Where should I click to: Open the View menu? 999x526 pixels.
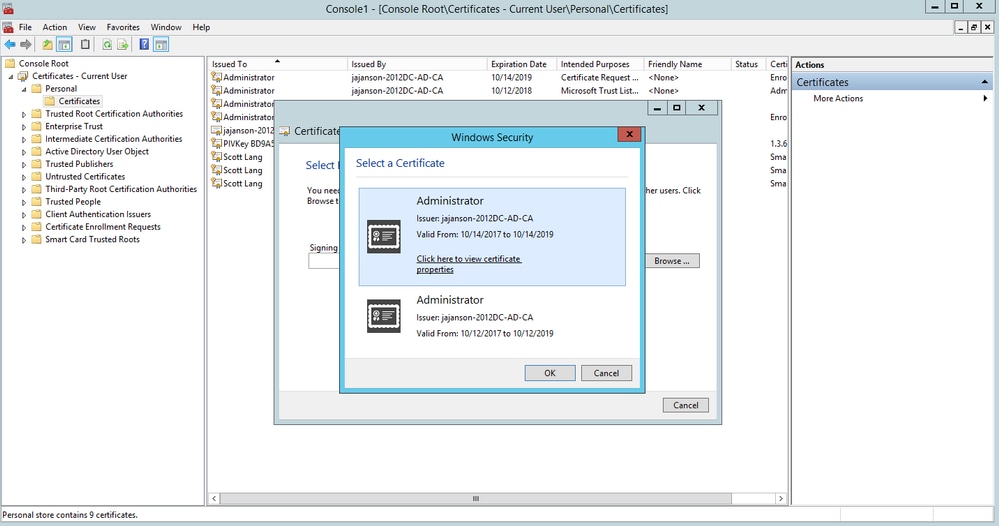click(x=87, y=27)
